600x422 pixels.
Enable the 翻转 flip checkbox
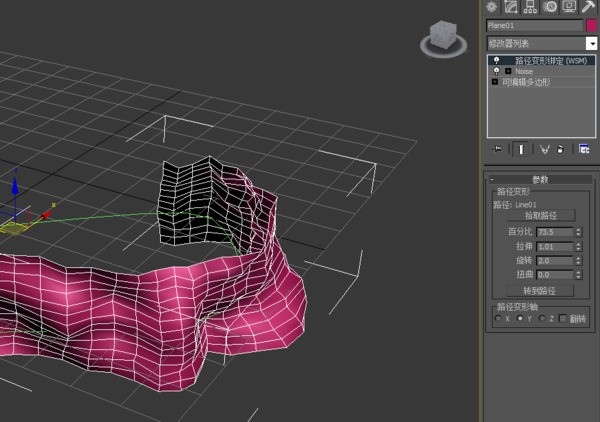click(562, 318)
